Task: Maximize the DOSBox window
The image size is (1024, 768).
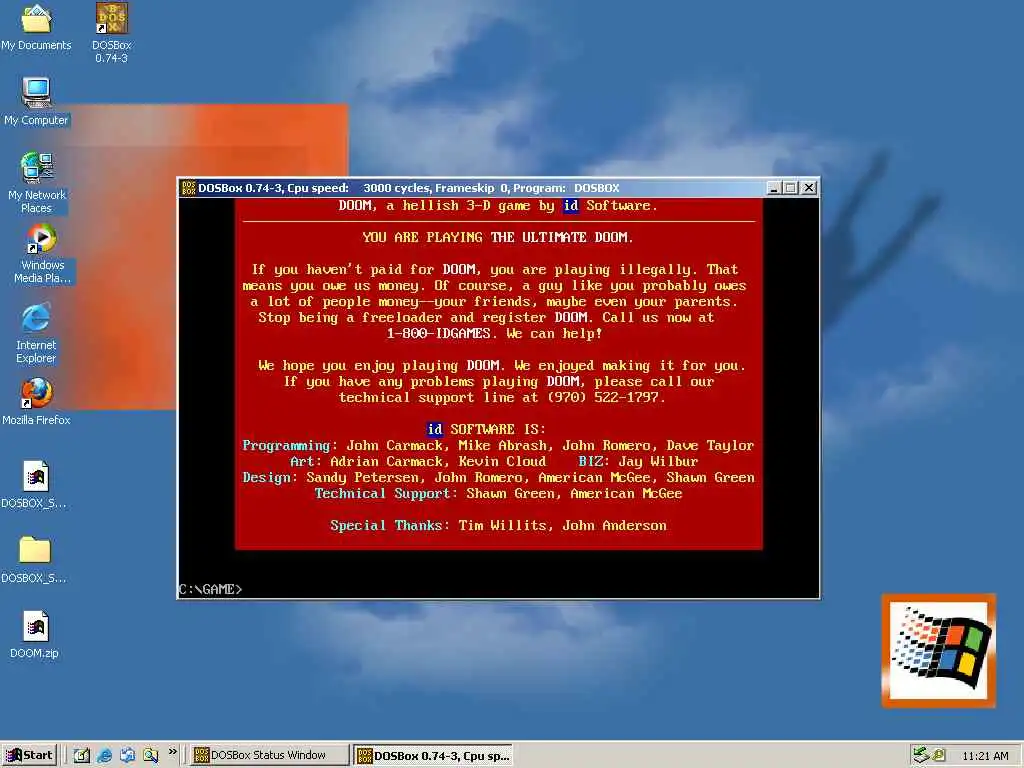Action: [x=791, y=188]
